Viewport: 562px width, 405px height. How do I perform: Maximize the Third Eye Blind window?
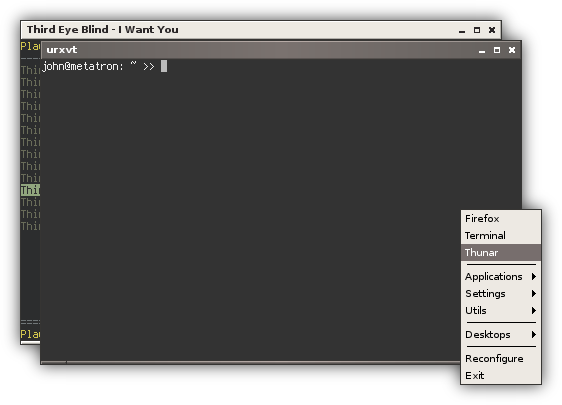[x=477, y=30]
